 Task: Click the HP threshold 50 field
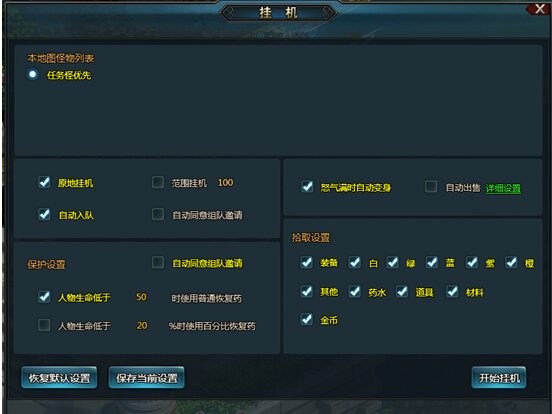point(141,297)
